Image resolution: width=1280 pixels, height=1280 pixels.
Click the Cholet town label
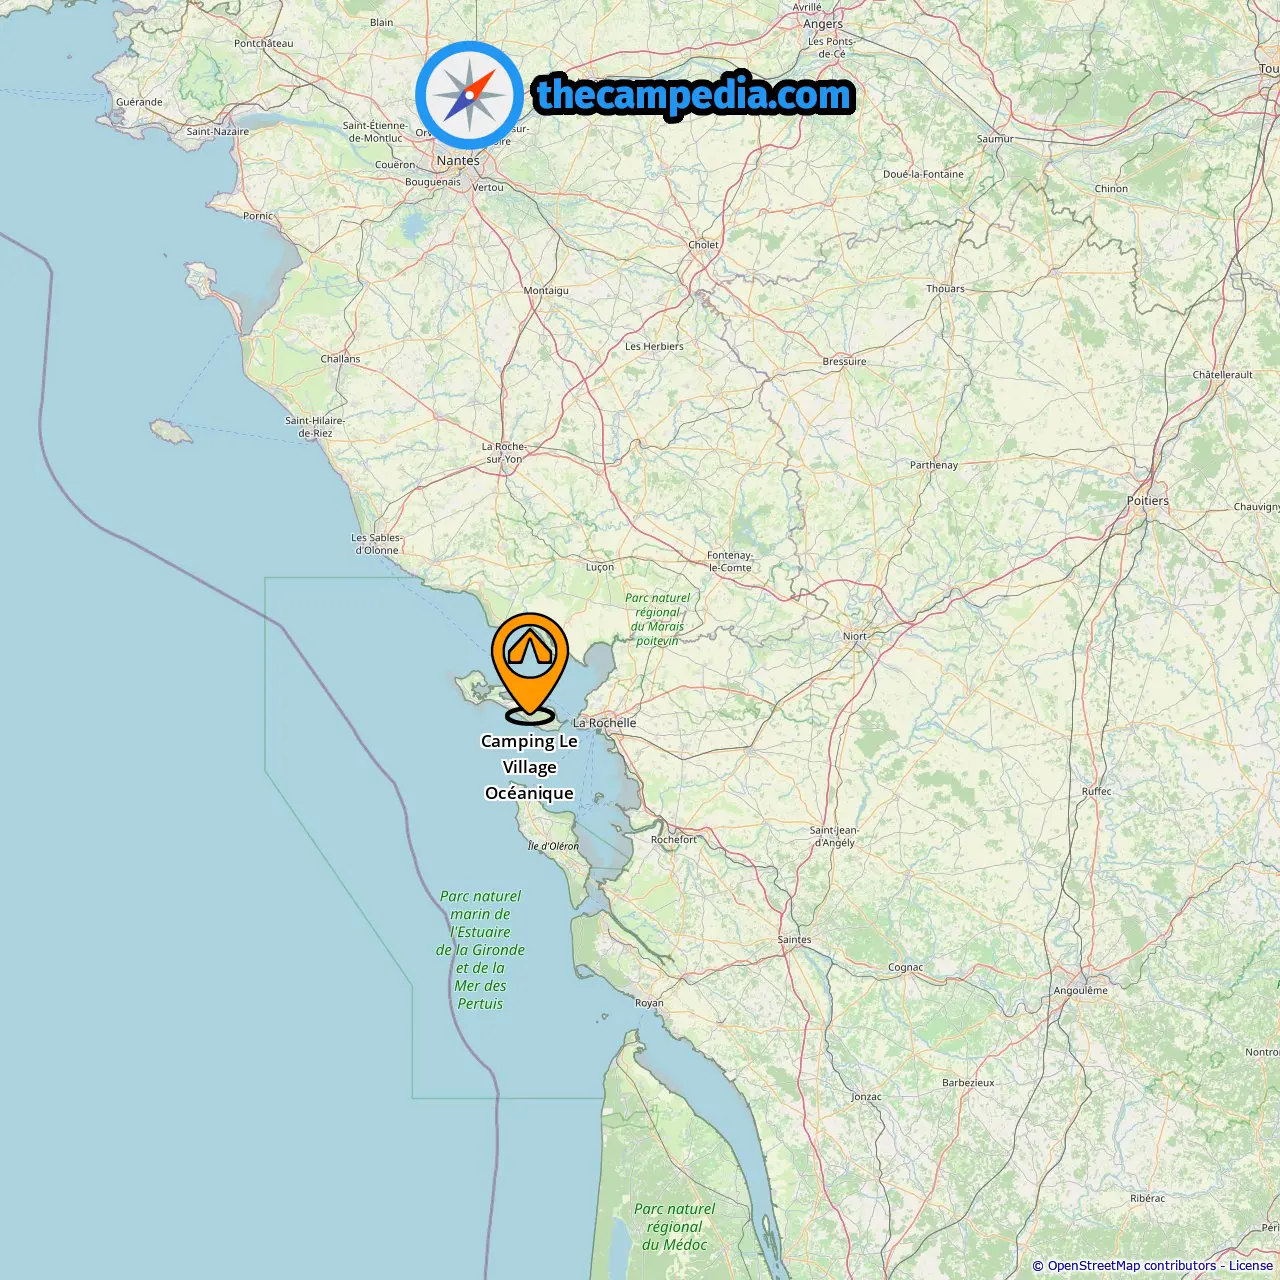pos(703,245)
